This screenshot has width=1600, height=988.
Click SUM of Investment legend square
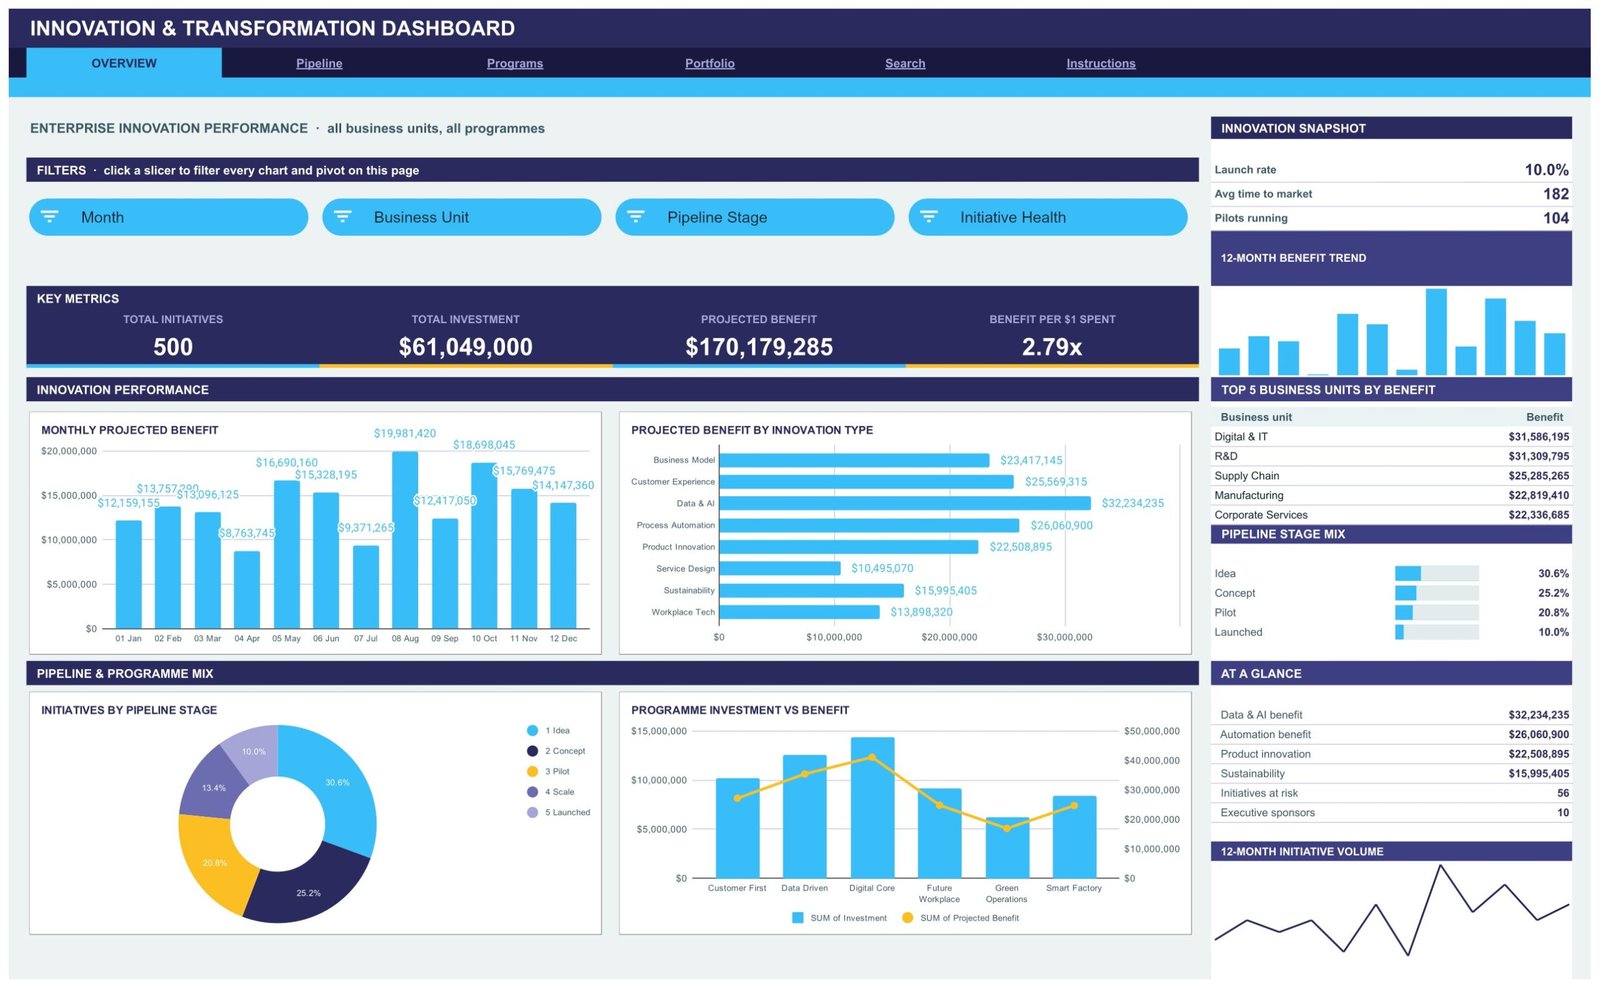tap(798, 917)
